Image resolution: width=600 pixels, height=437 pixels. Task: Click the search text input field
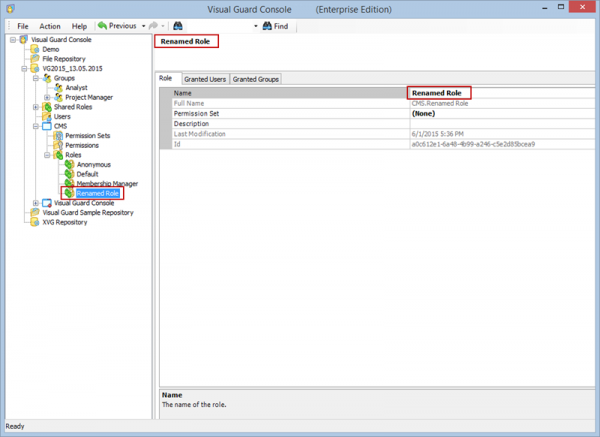point(218,26)
